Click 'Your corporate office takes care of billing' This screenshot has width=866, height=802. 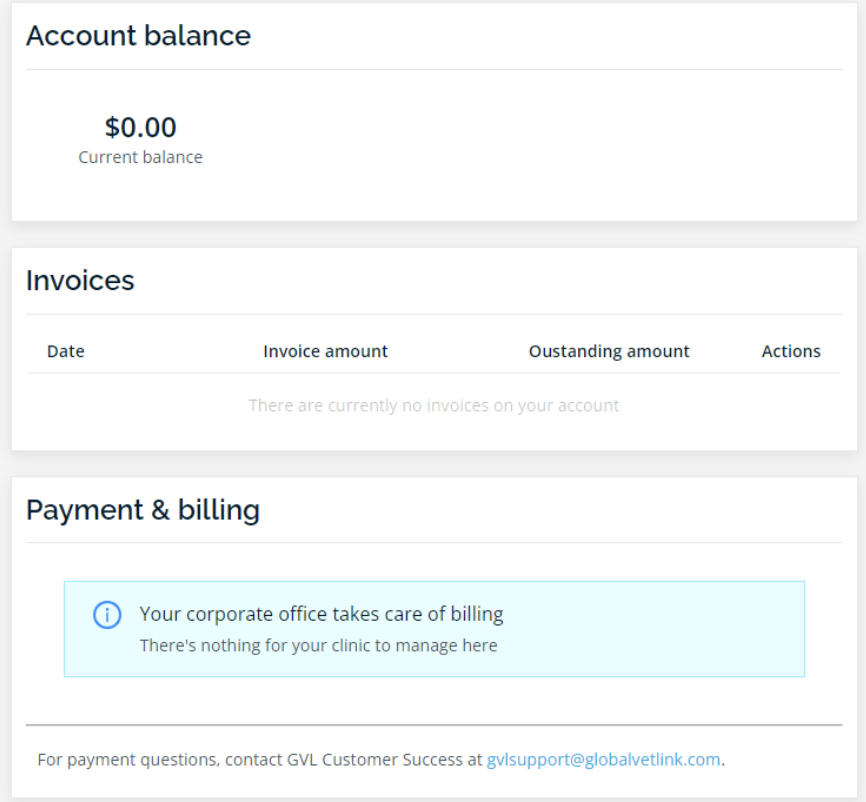tap(321, 614)
